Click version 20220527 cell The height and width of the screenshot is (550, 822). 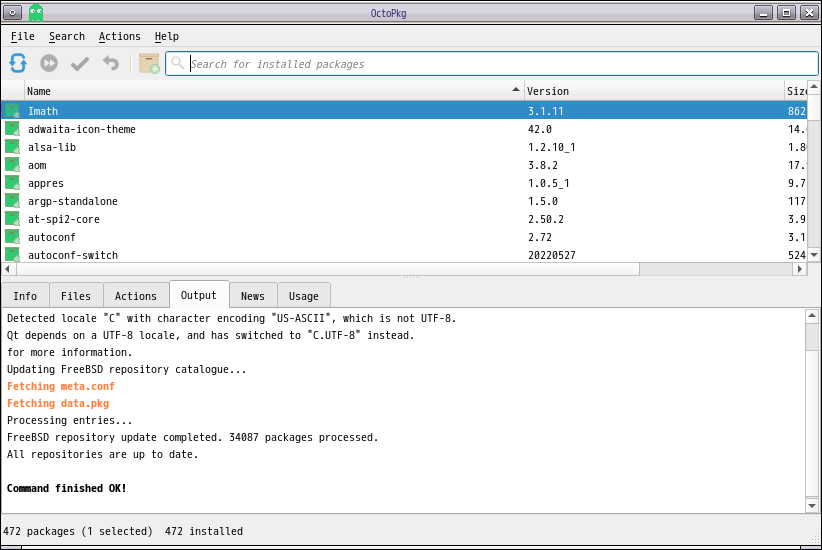click(x=551, y=255)
